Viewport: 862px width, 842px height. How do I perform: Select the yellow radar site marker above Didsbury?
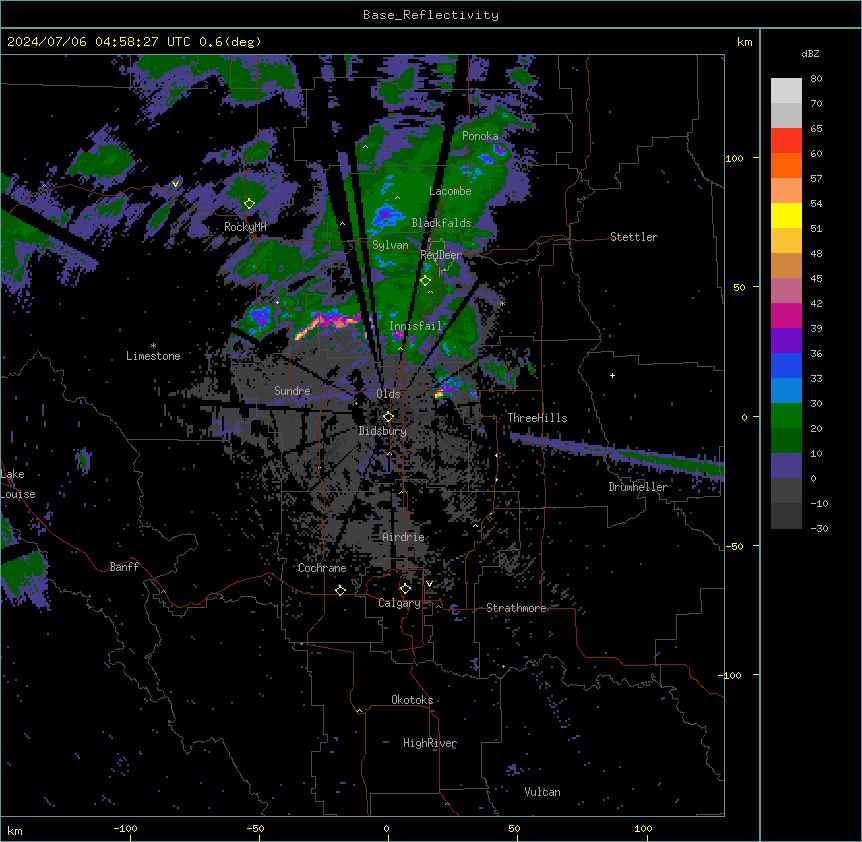pyautogui.click(x=388, y=417)
